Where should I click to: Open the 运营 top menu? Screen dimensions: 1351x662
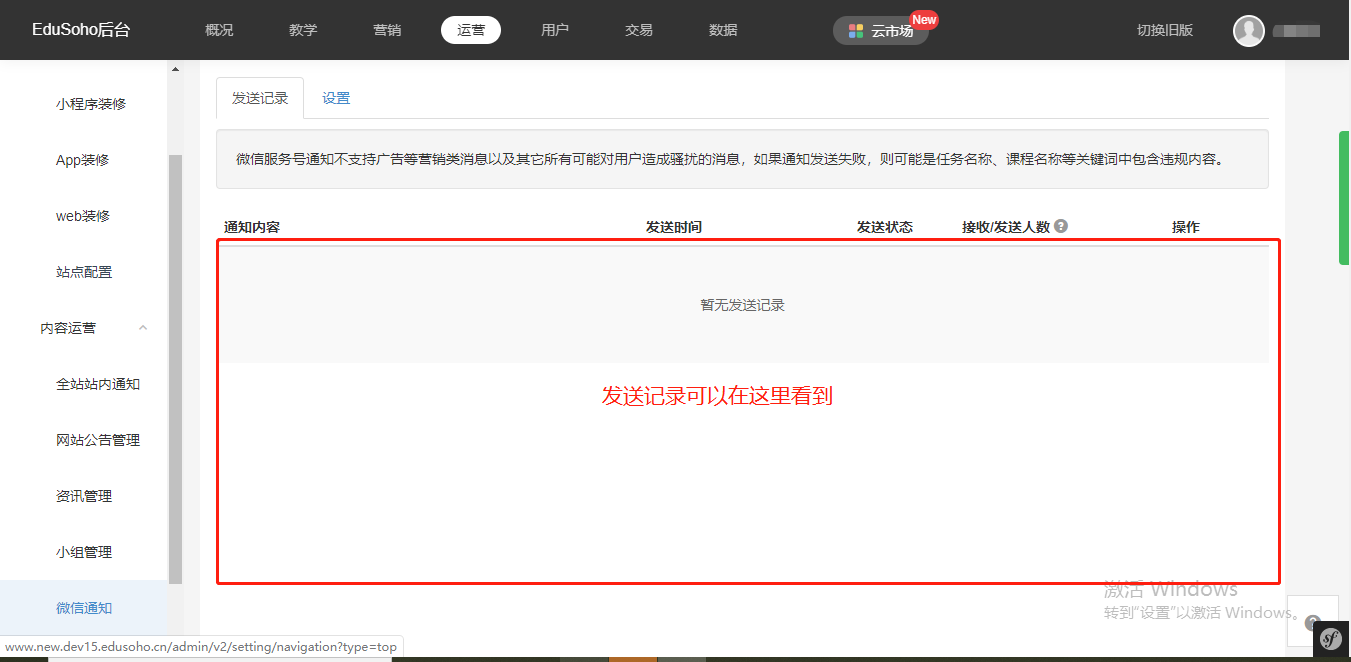471,30
